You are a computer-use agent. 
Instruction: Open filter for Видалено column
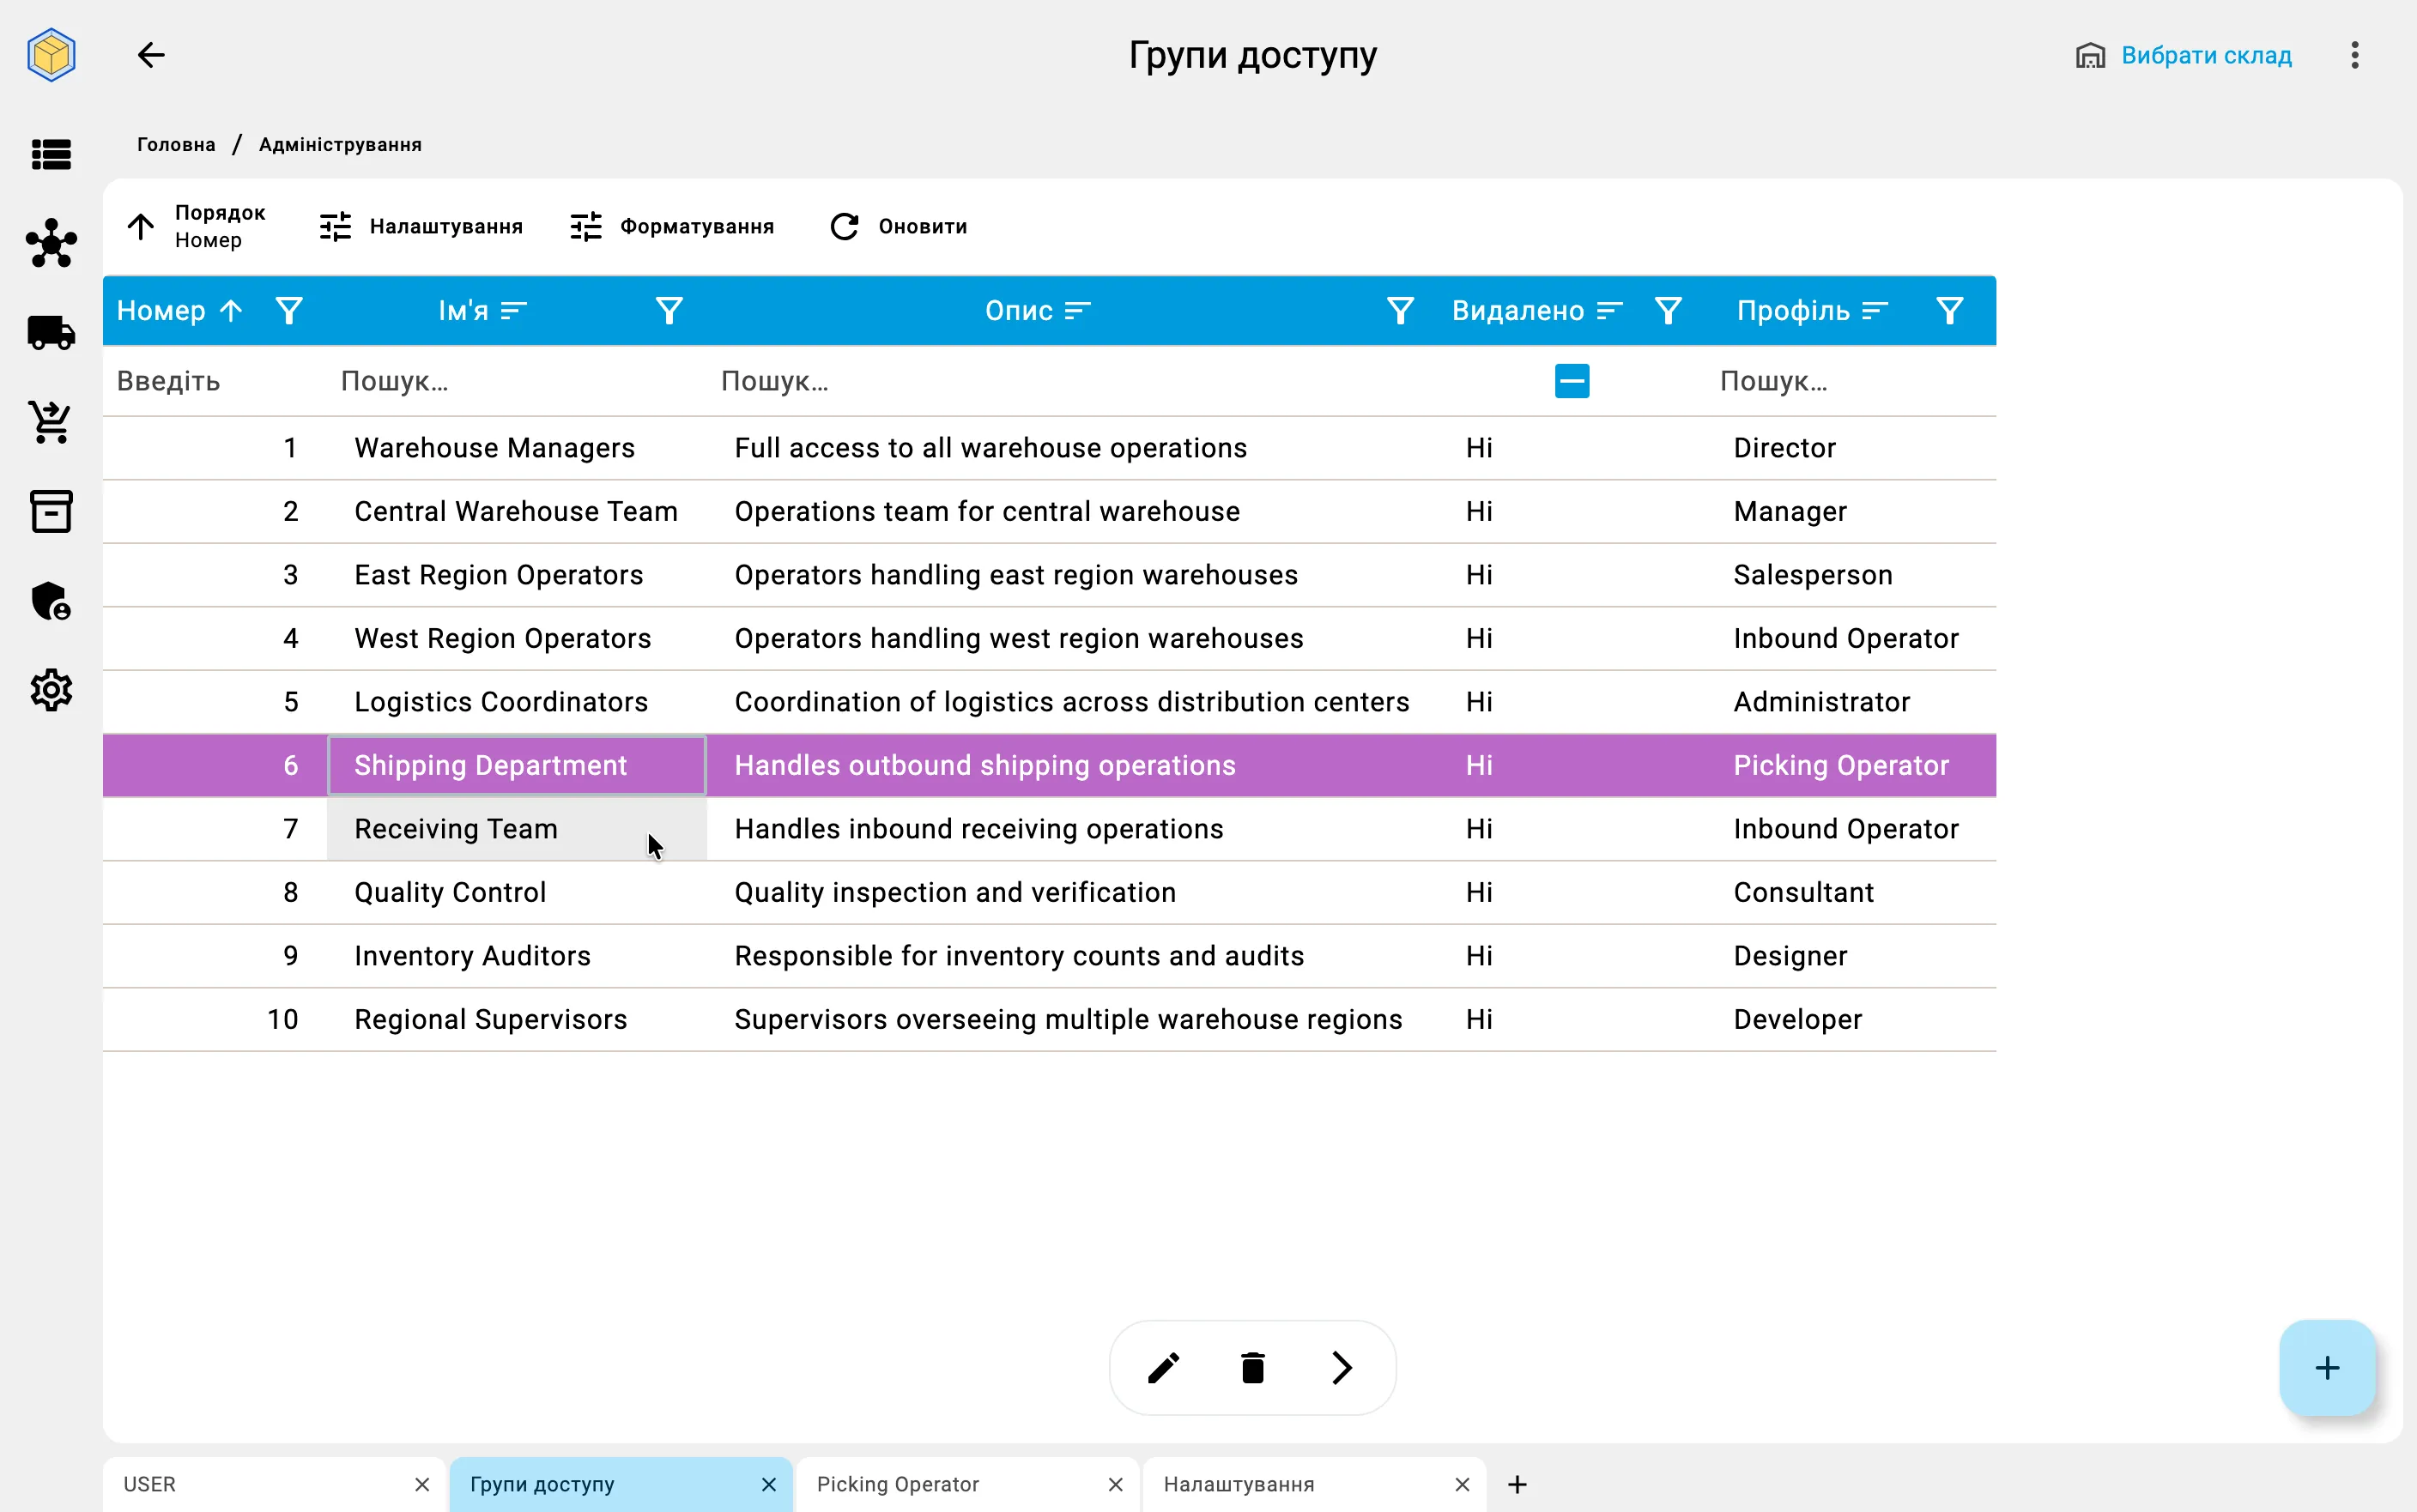[1667, 311]
